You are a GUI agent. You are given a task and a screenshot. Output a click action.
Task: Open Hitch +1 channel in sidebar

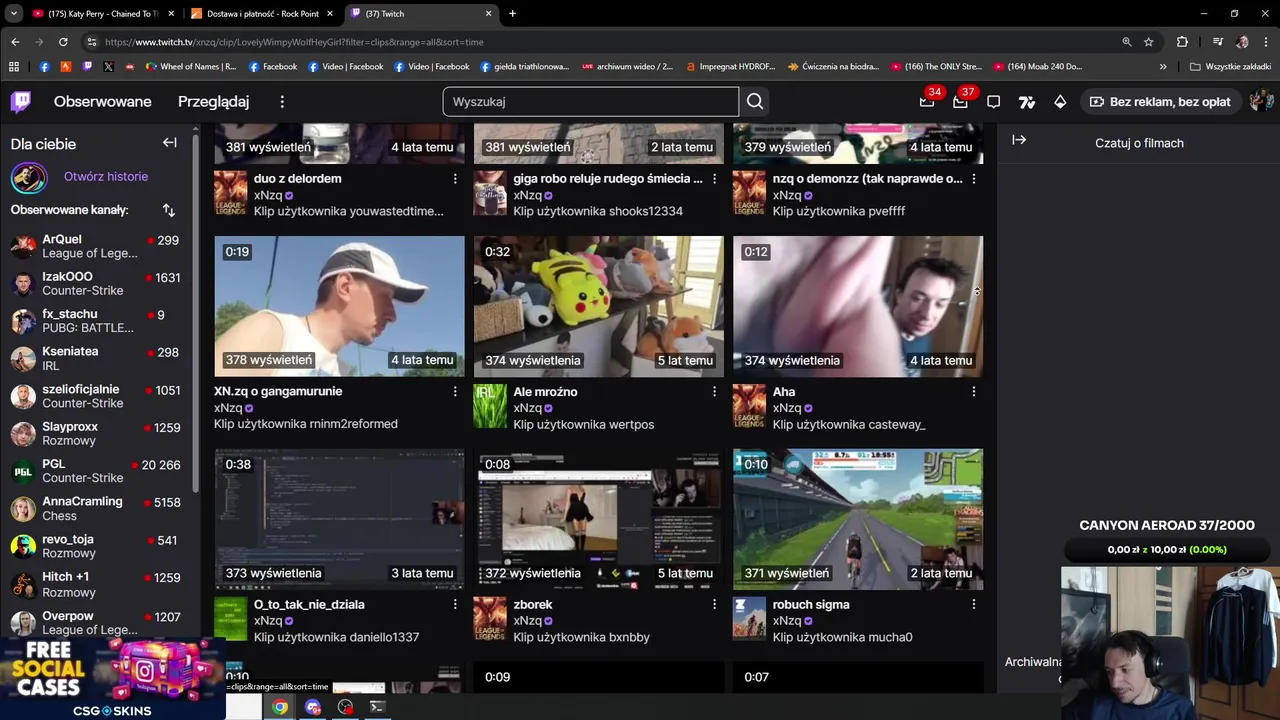click(x=95, y=584)
